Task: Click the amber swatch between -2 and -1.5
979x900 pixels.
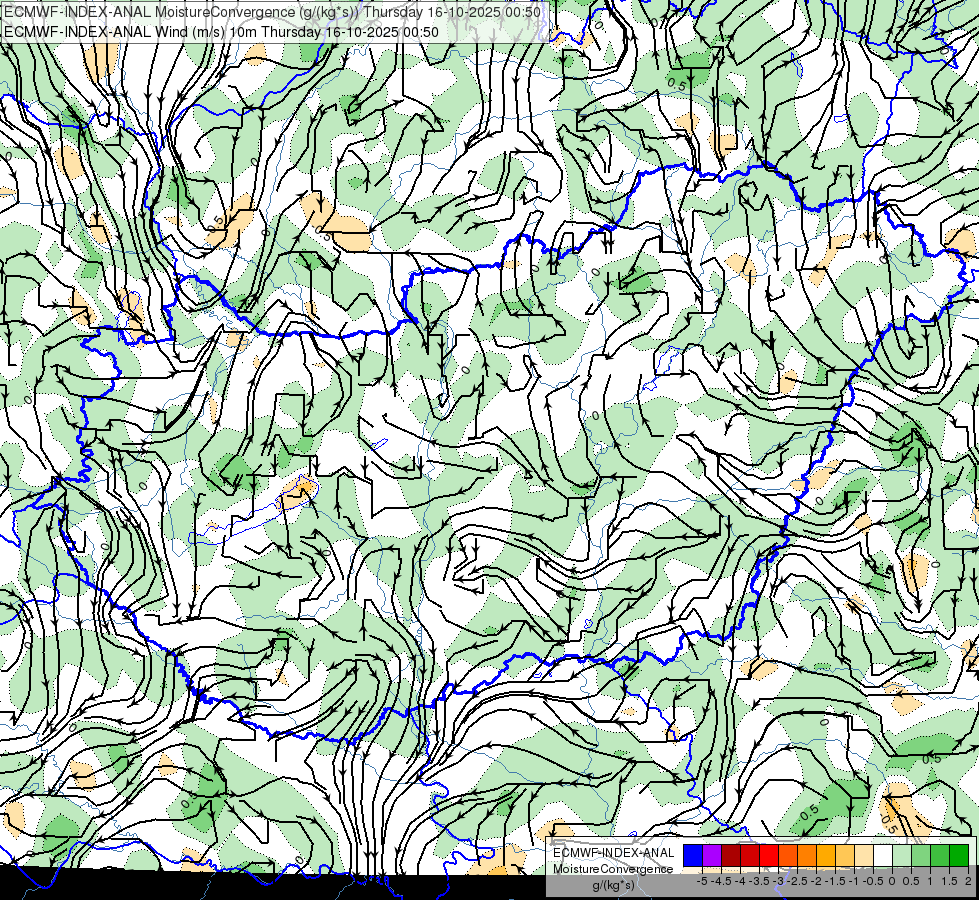Action: (826, 856)
